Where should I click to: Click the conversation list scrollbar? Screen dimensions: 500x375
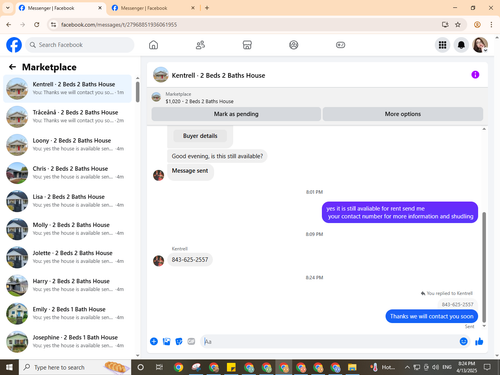(137, 92)
